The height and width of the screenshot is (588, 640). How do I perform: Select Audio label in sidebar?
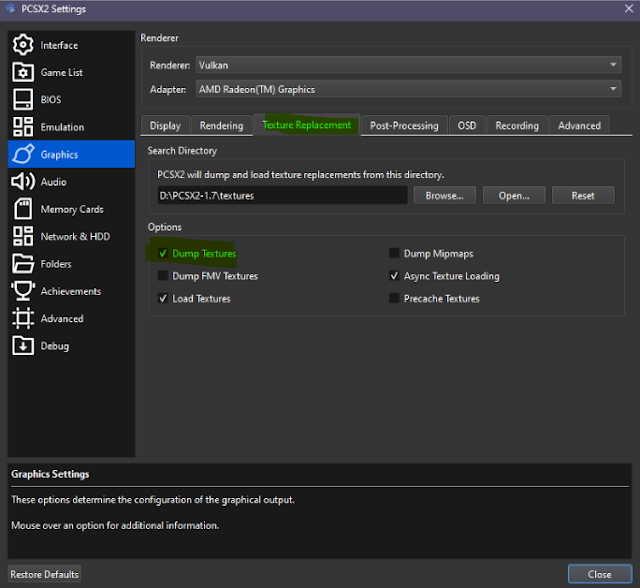pos(53,182)
